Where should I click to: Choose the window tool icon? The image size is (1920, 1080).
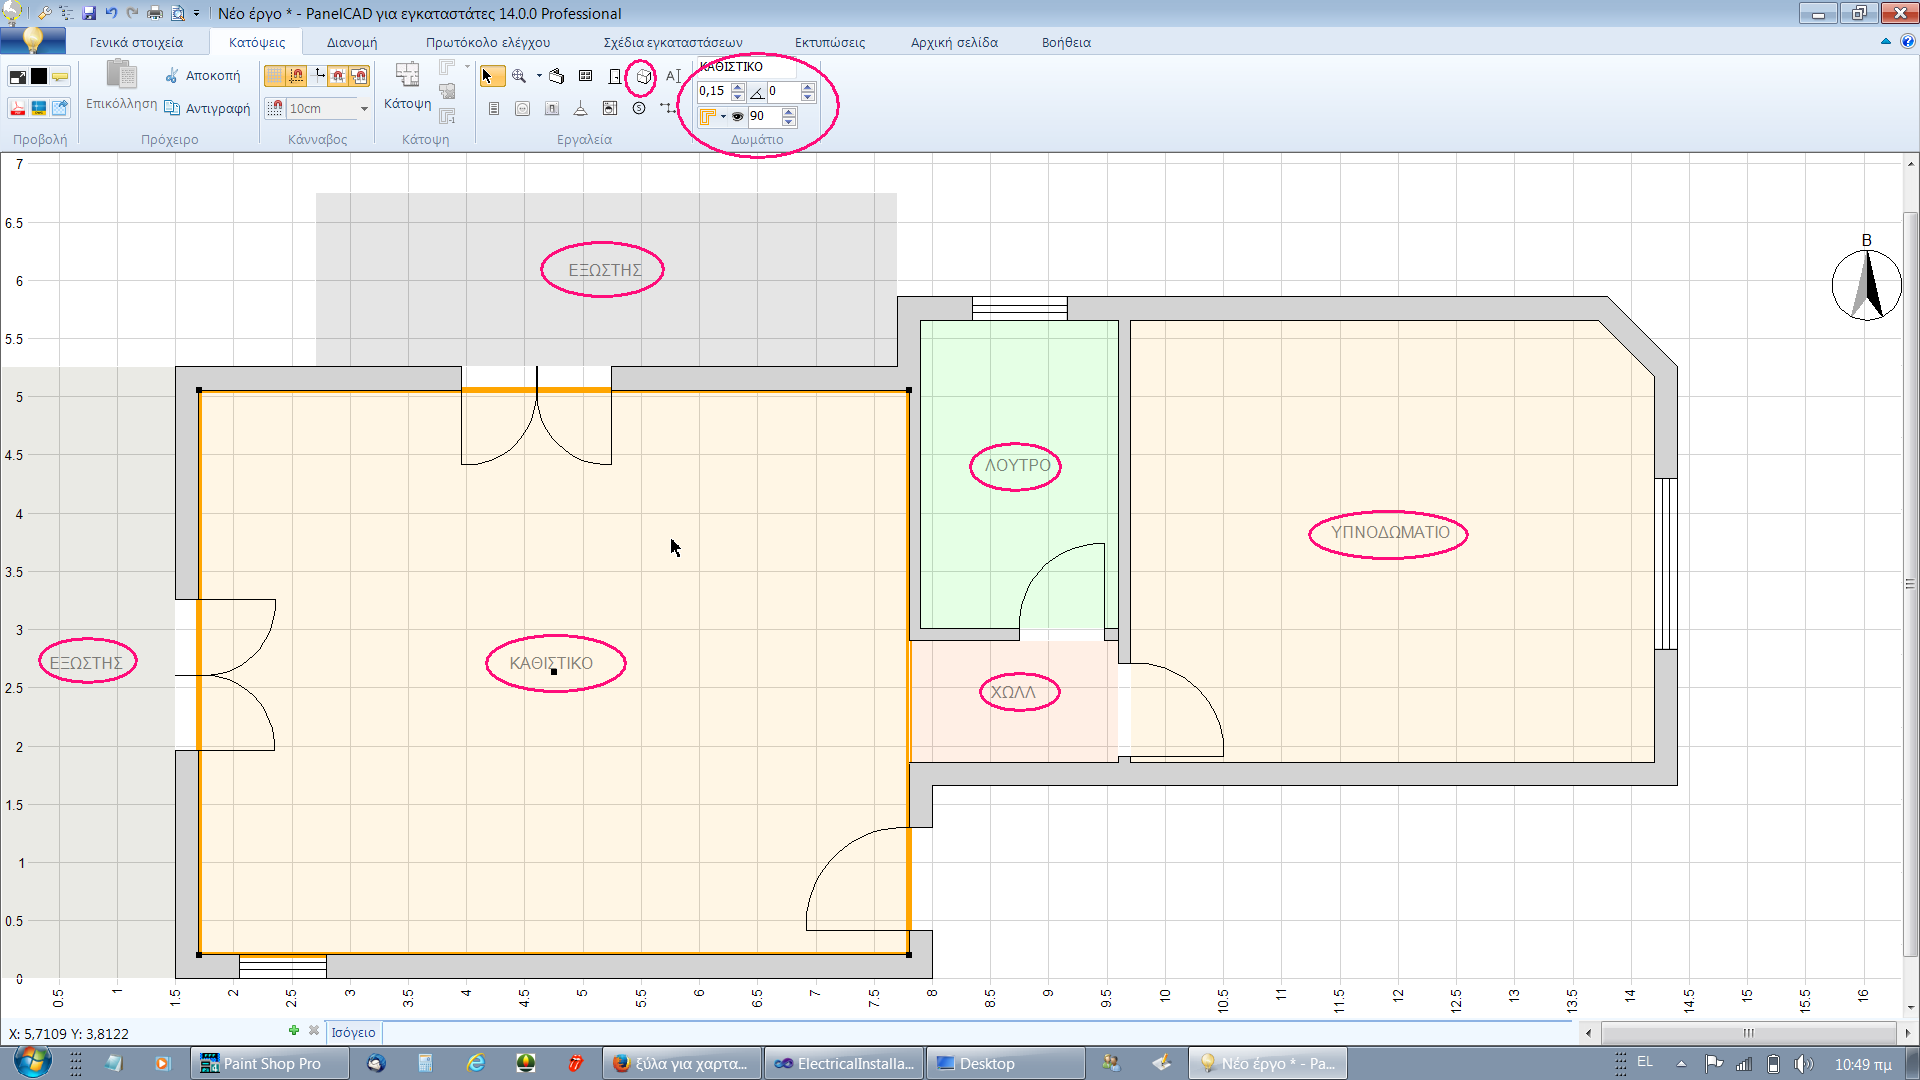pos(585,76)
